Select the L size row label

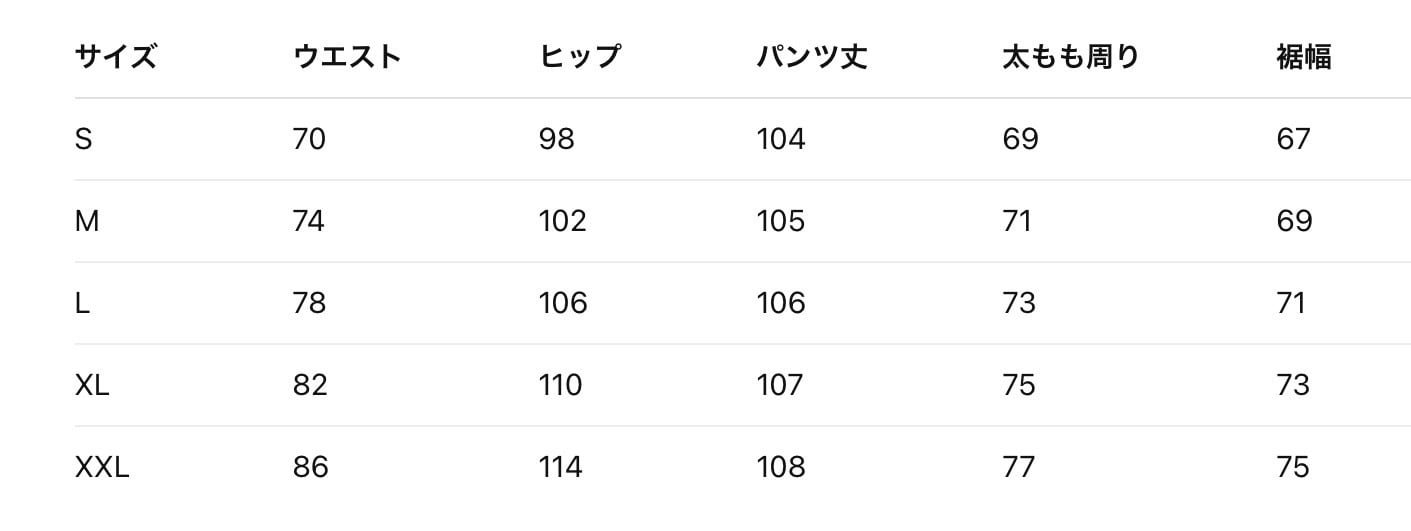point(82,303)
